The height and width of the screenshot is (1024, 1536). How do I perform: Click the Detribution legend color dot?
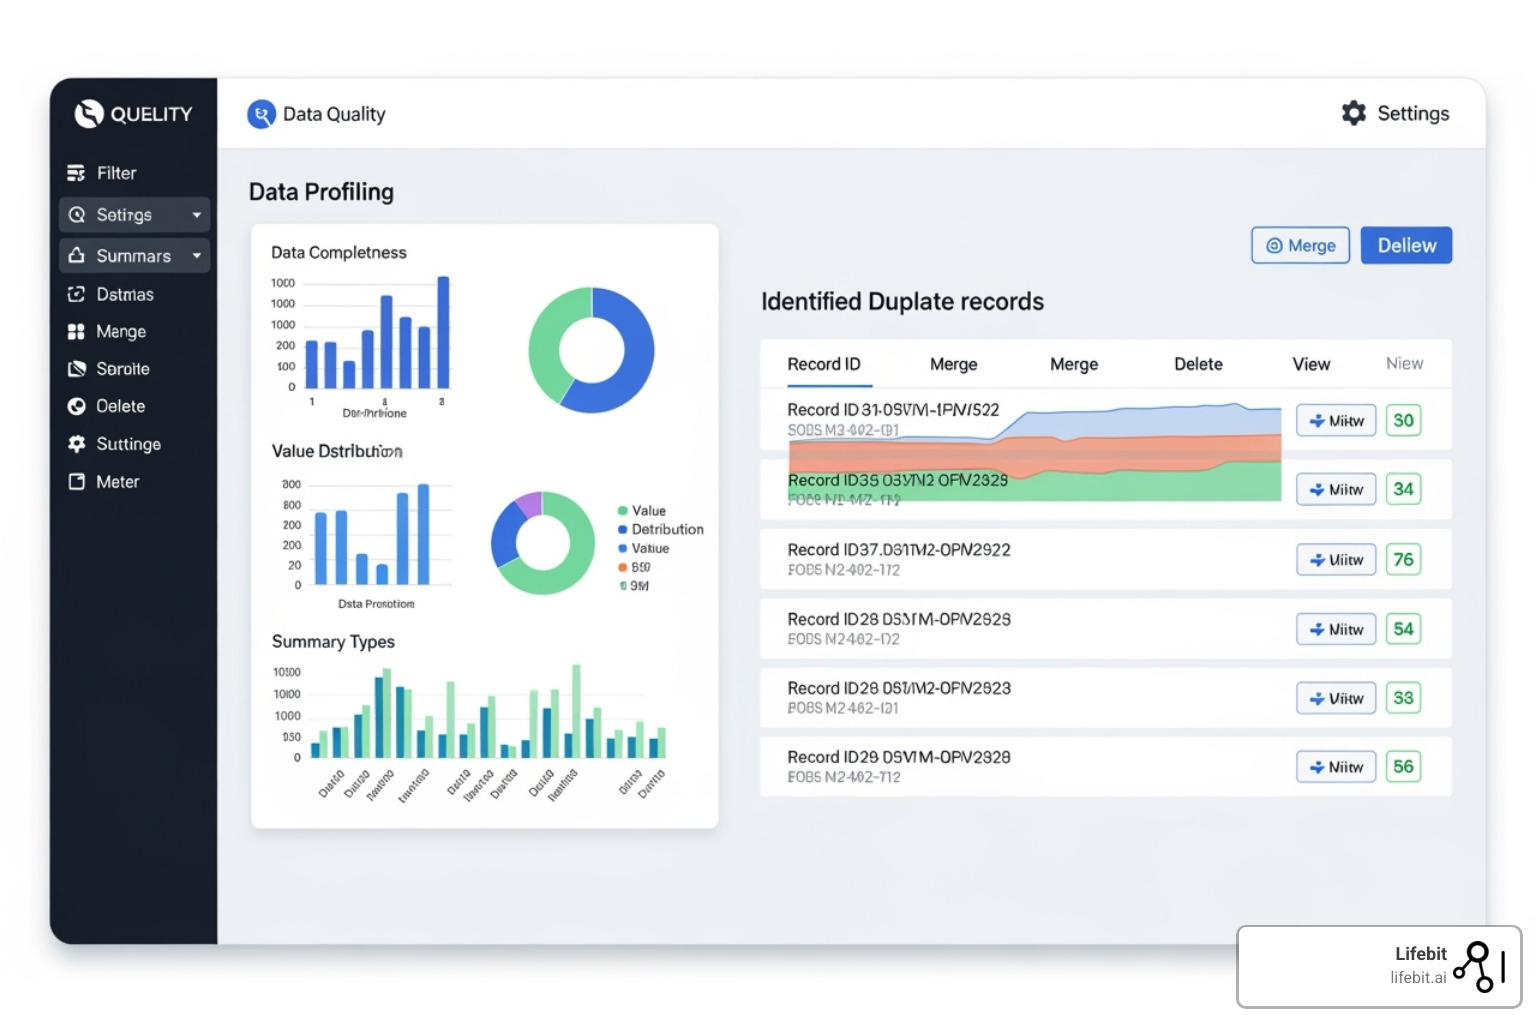click(x=622, y=530)
